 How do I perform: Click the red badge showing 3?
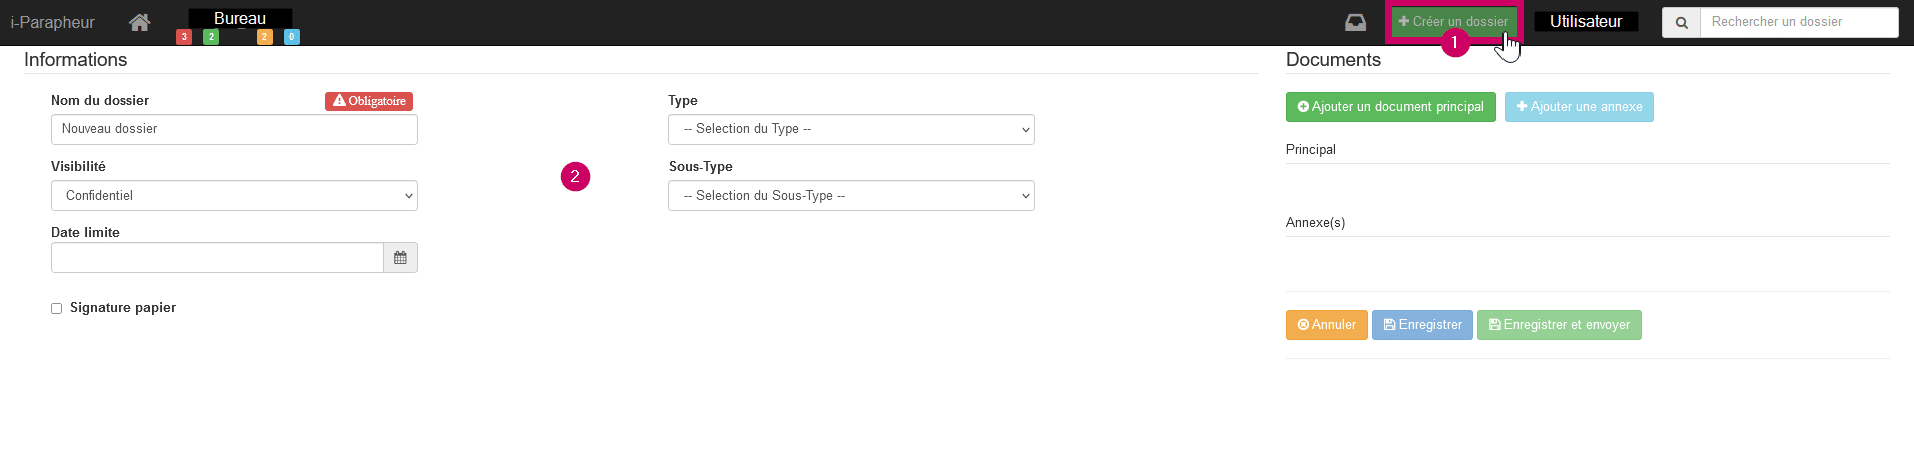184,37
